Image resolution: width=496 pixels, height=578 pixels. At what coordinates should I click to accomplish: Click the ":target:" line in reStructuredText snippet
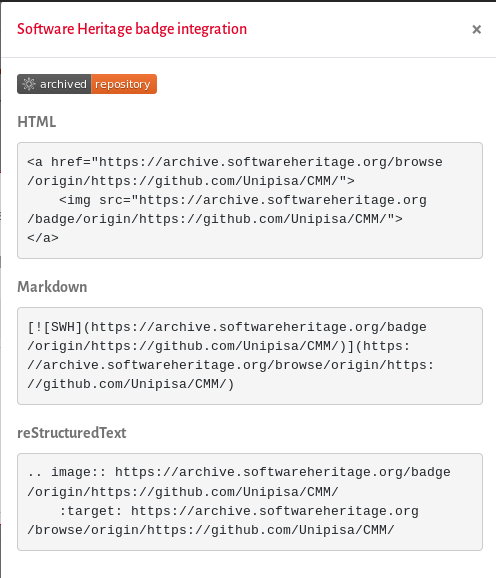[x=239, y=511]
